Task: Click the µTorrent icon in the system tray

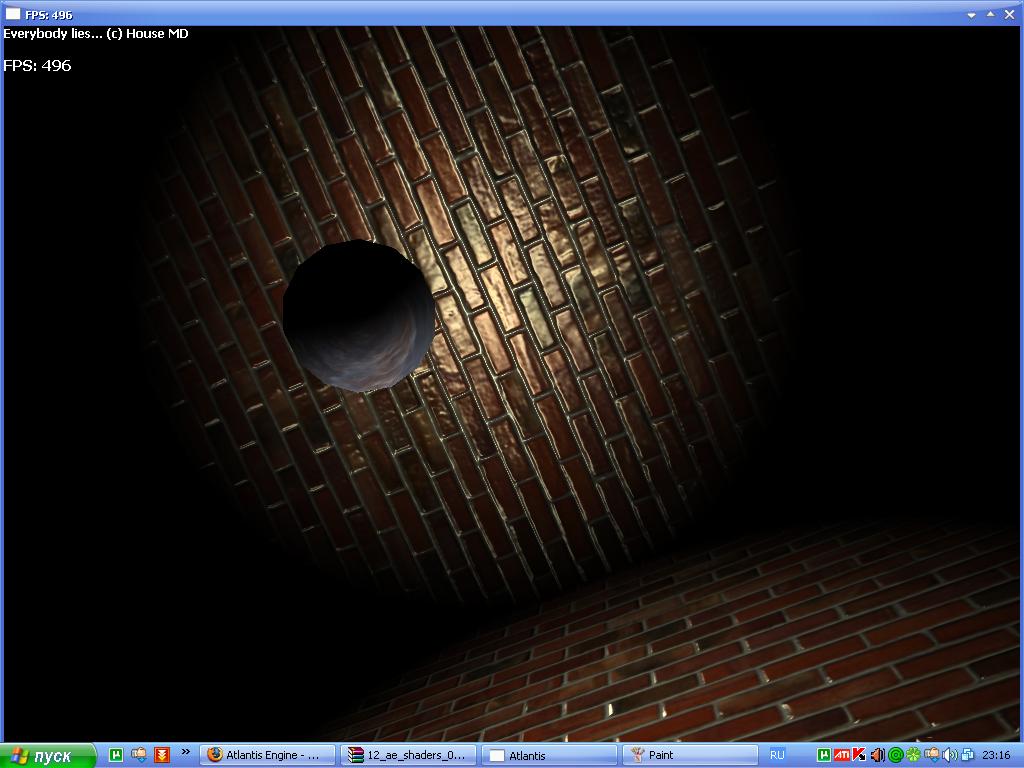Action: pyautogui.click(x=824, y=755)
